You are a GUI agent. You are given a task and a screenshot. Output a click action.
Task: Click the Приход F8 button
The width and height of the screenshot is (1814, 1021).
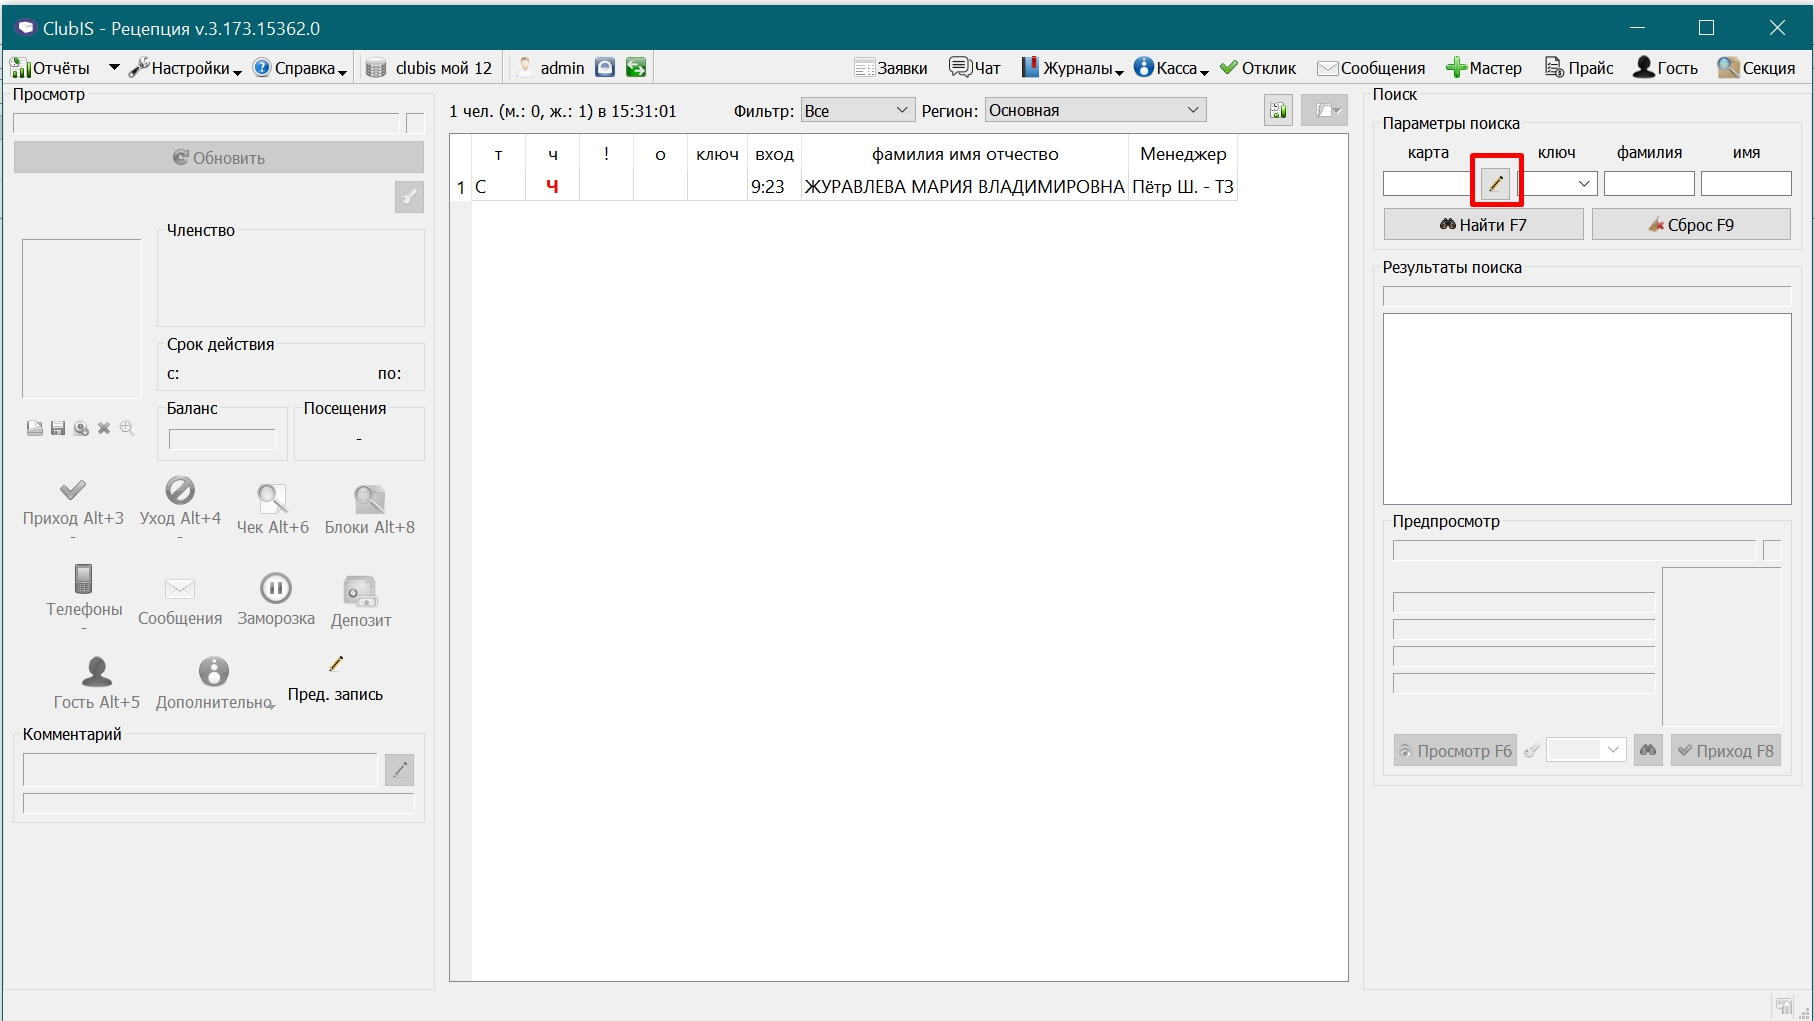click(x=1726, y=751)
